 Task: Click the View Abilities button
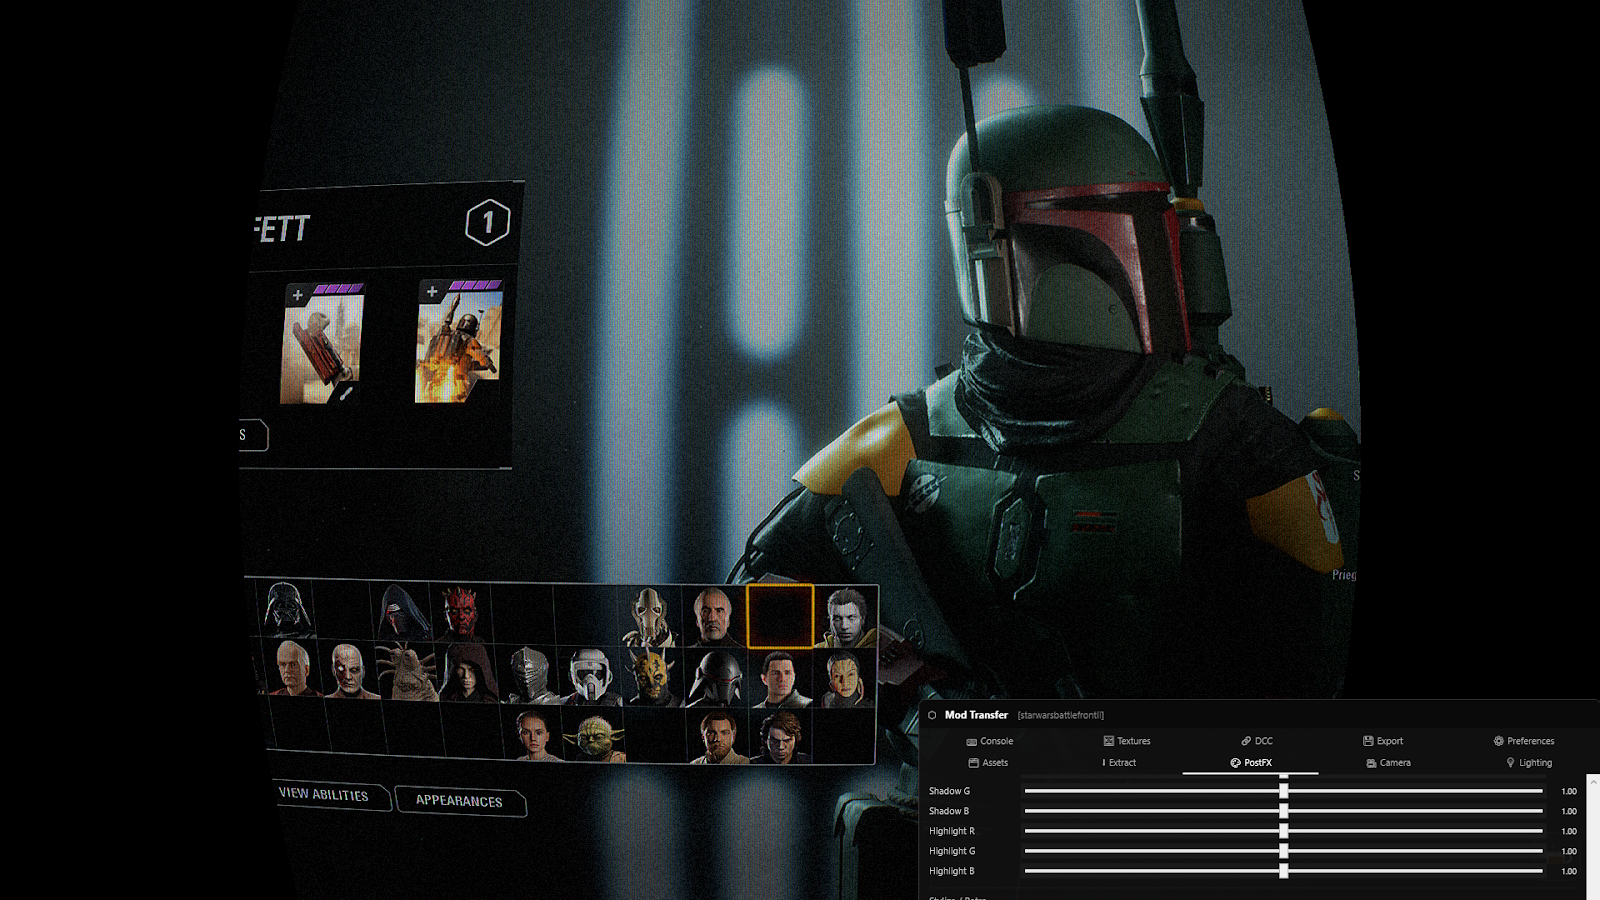point(325,797)
